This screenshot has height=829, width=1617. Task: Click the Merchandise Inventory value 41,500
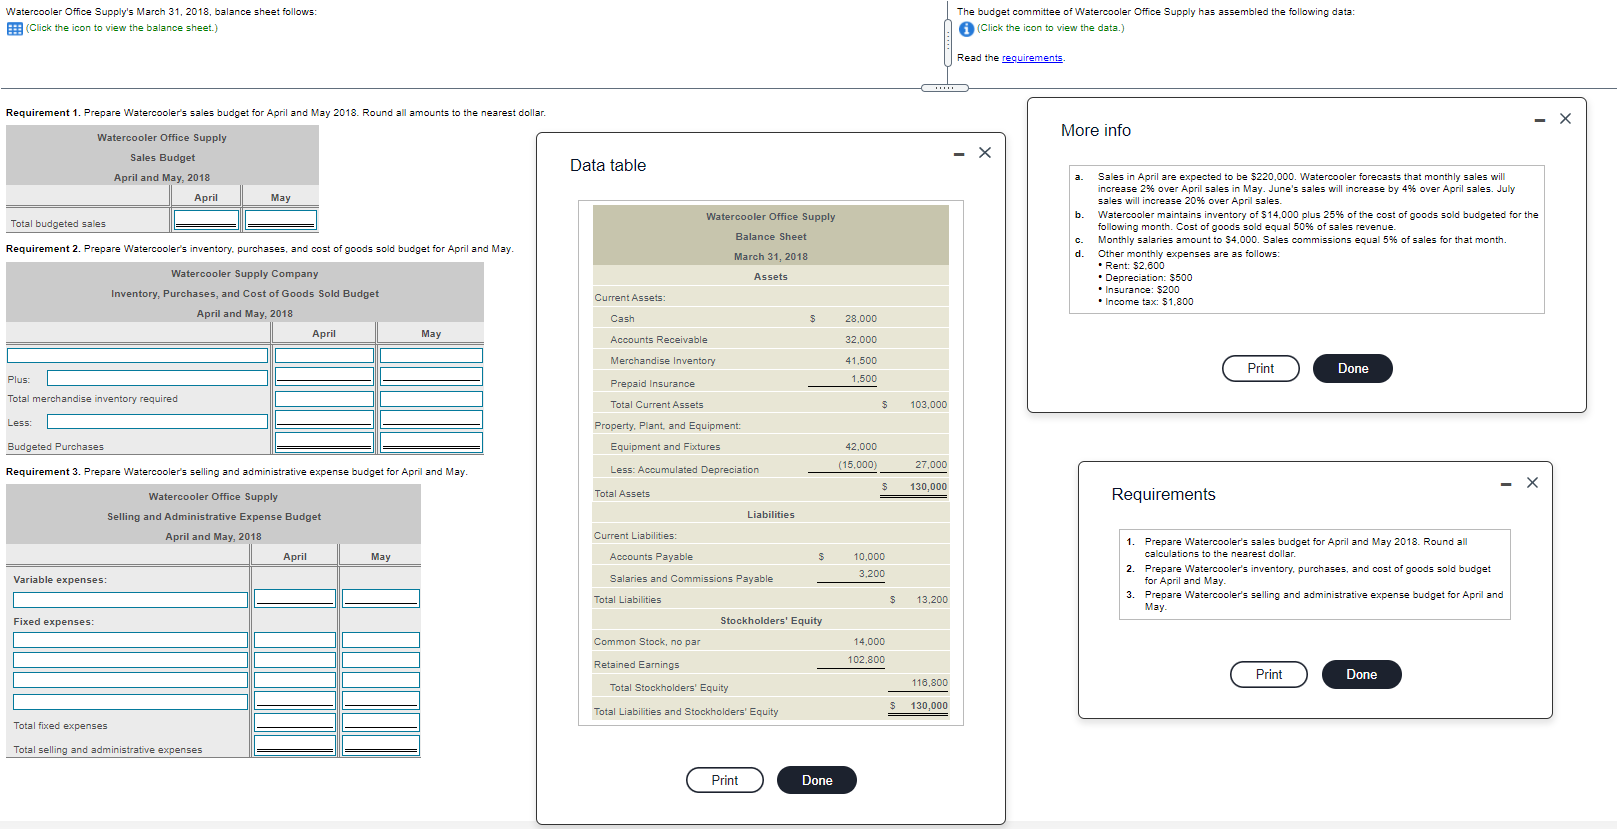click(x=861, y=361)
